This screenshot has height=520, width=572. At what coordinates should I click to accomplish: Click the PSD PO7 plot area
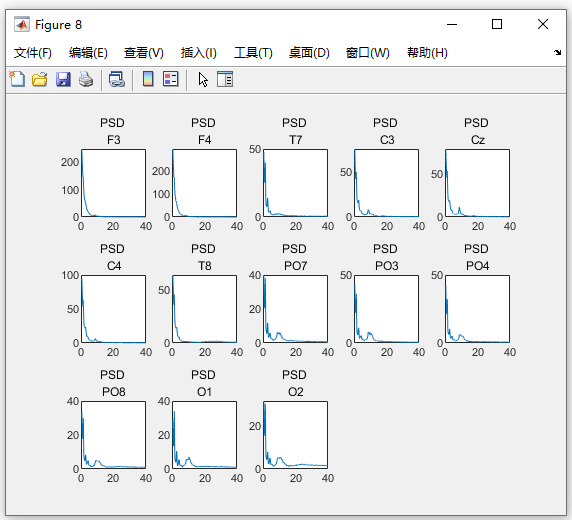(295, 309)
